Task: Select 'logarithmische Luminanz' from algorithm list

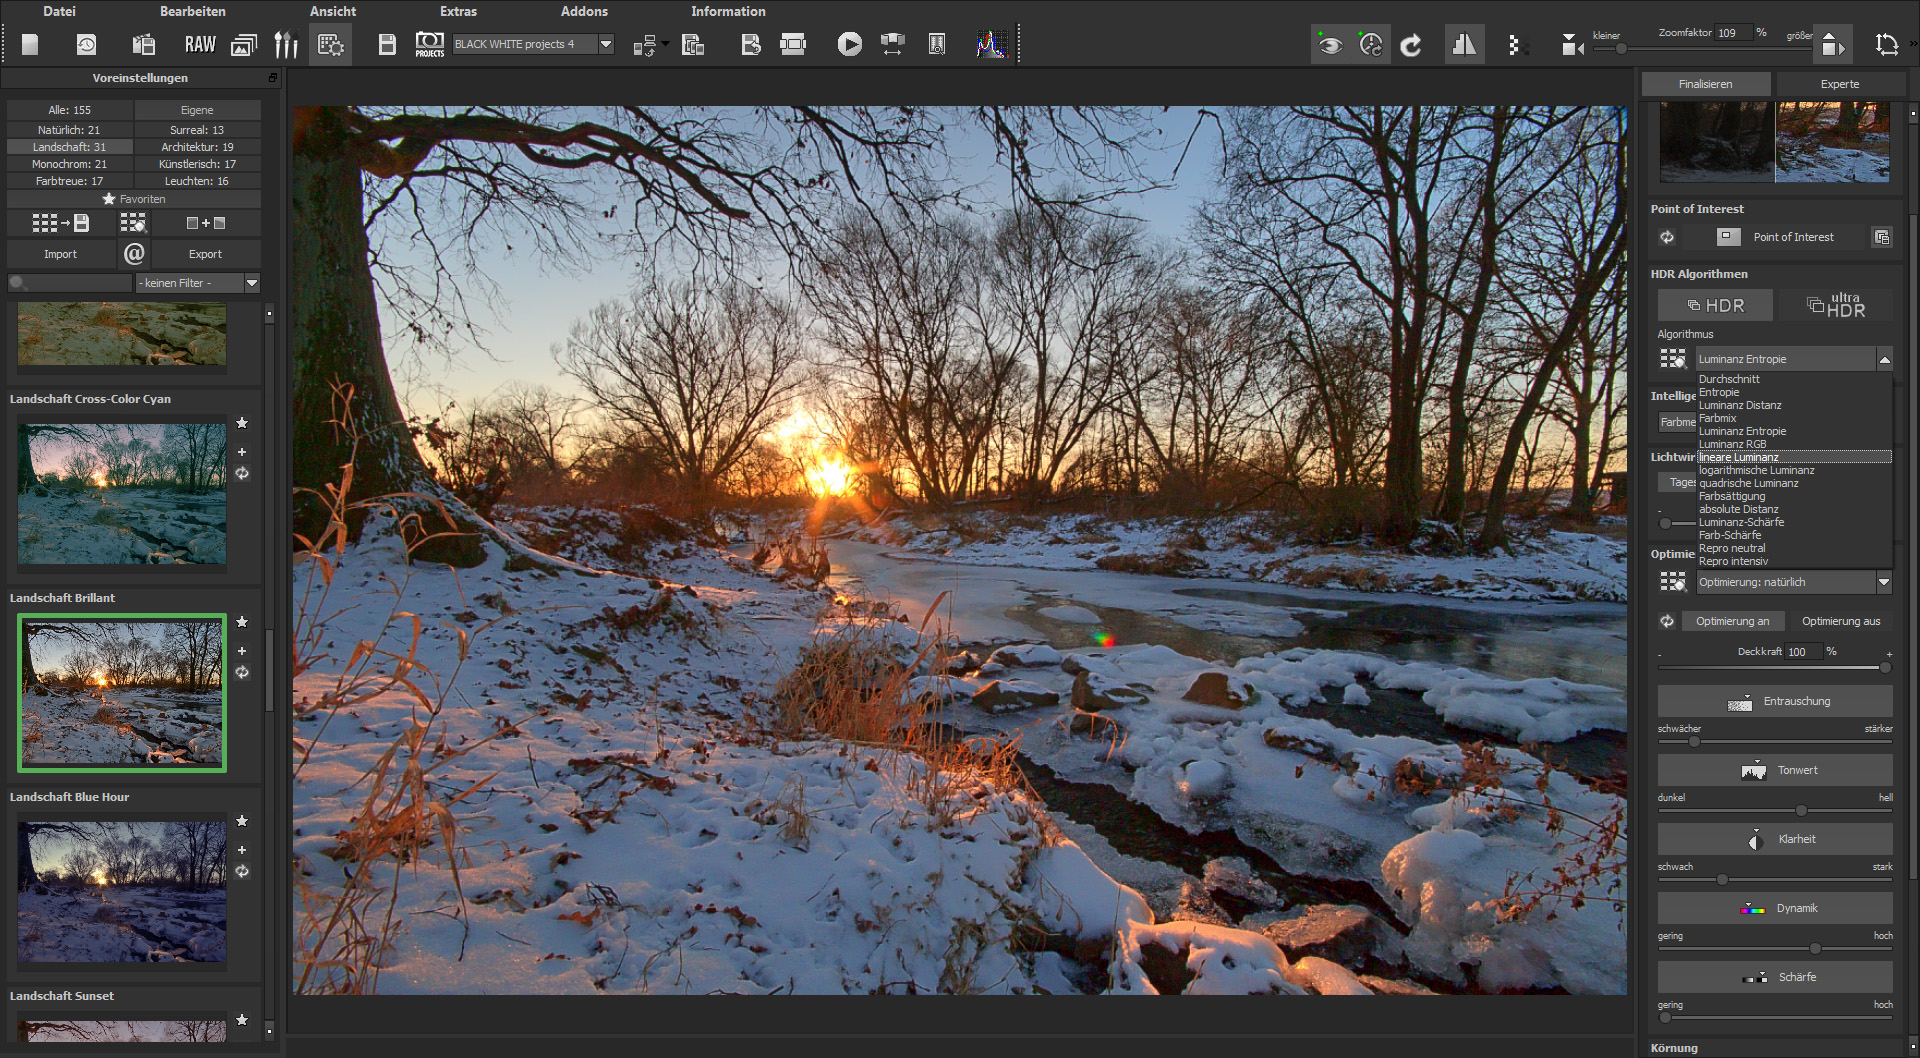Action: [x=1756, y=470]
